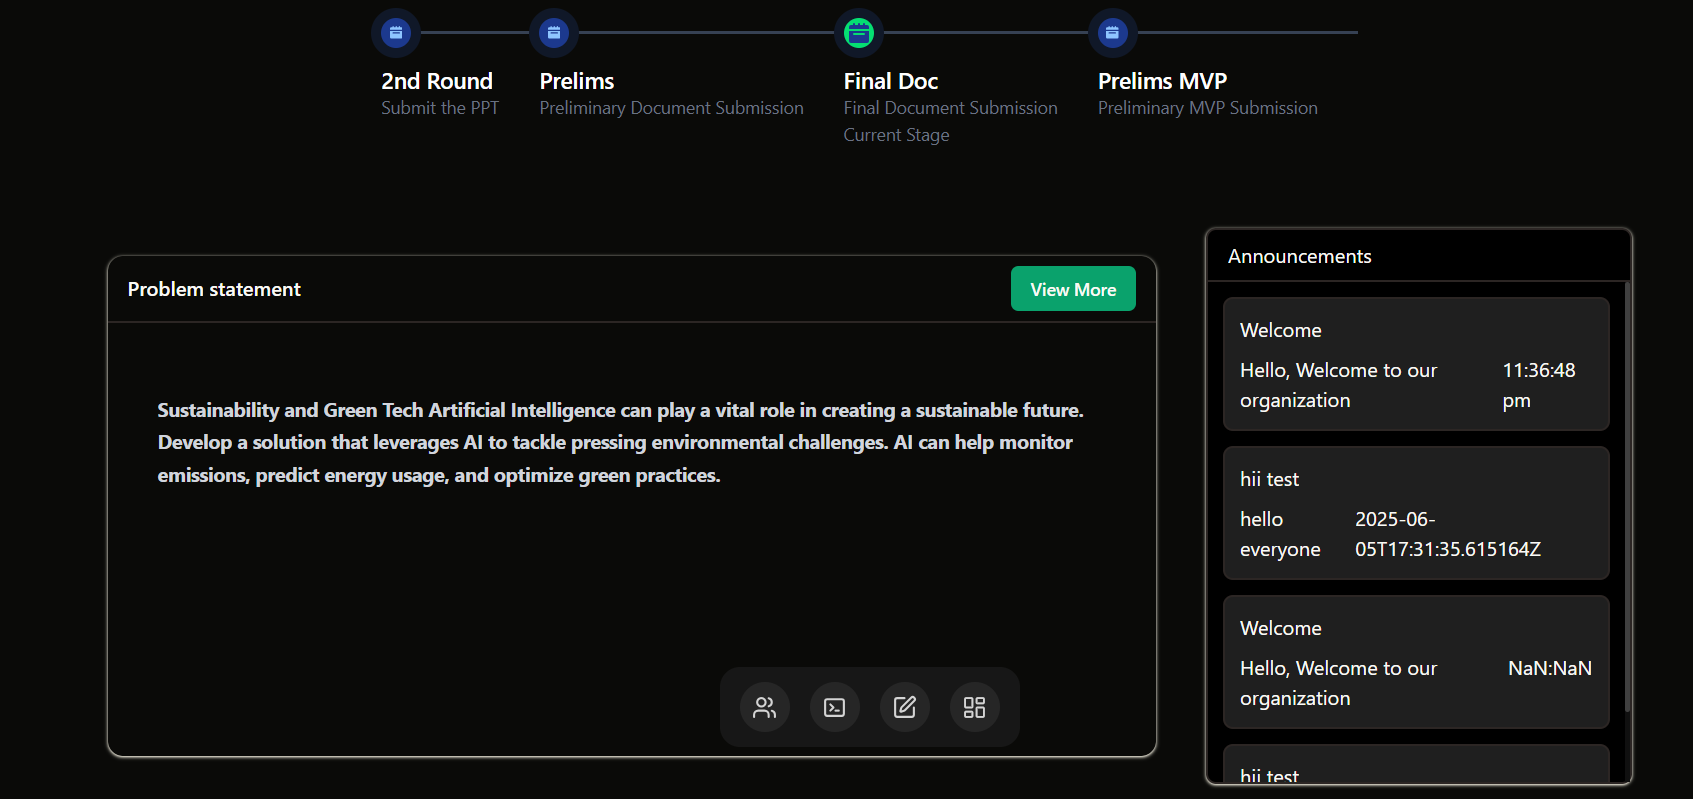1693x799 pixels.
Task: Open the team members icon in dock
Action: pyautogui.click(x=765, y=708)
